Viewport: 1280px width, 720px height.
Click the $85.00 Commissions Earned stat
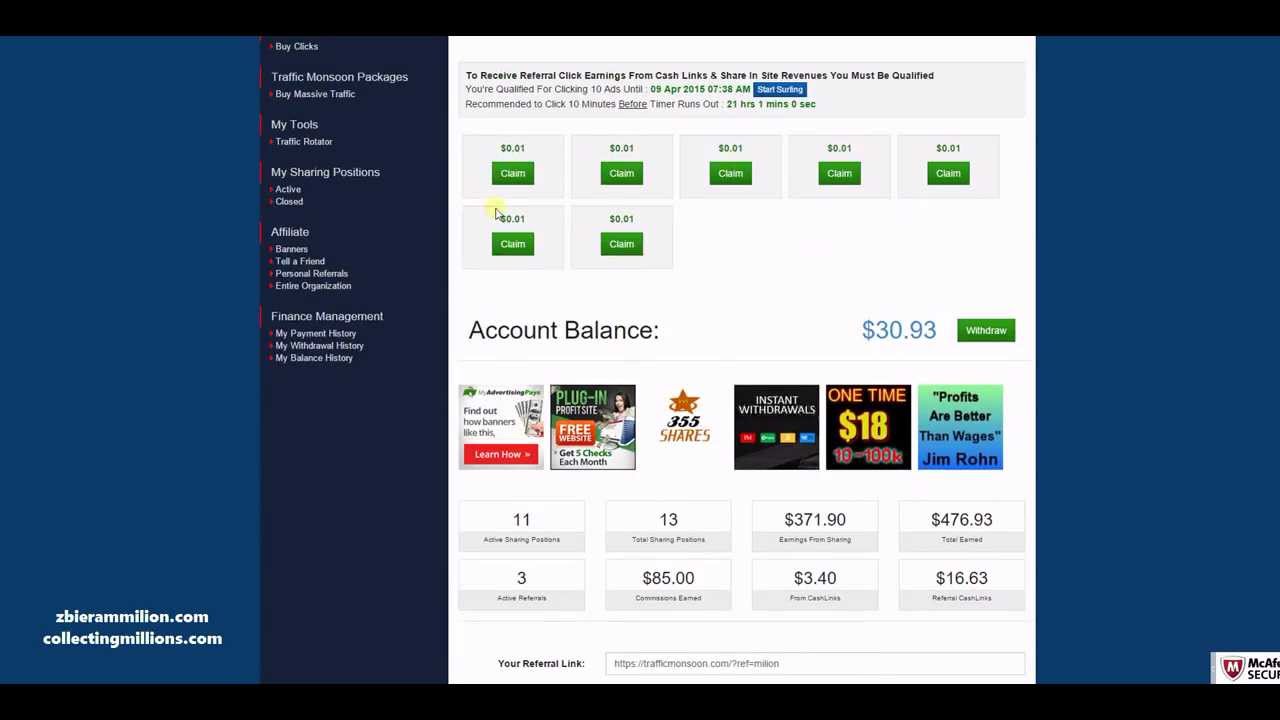[668, 585]
